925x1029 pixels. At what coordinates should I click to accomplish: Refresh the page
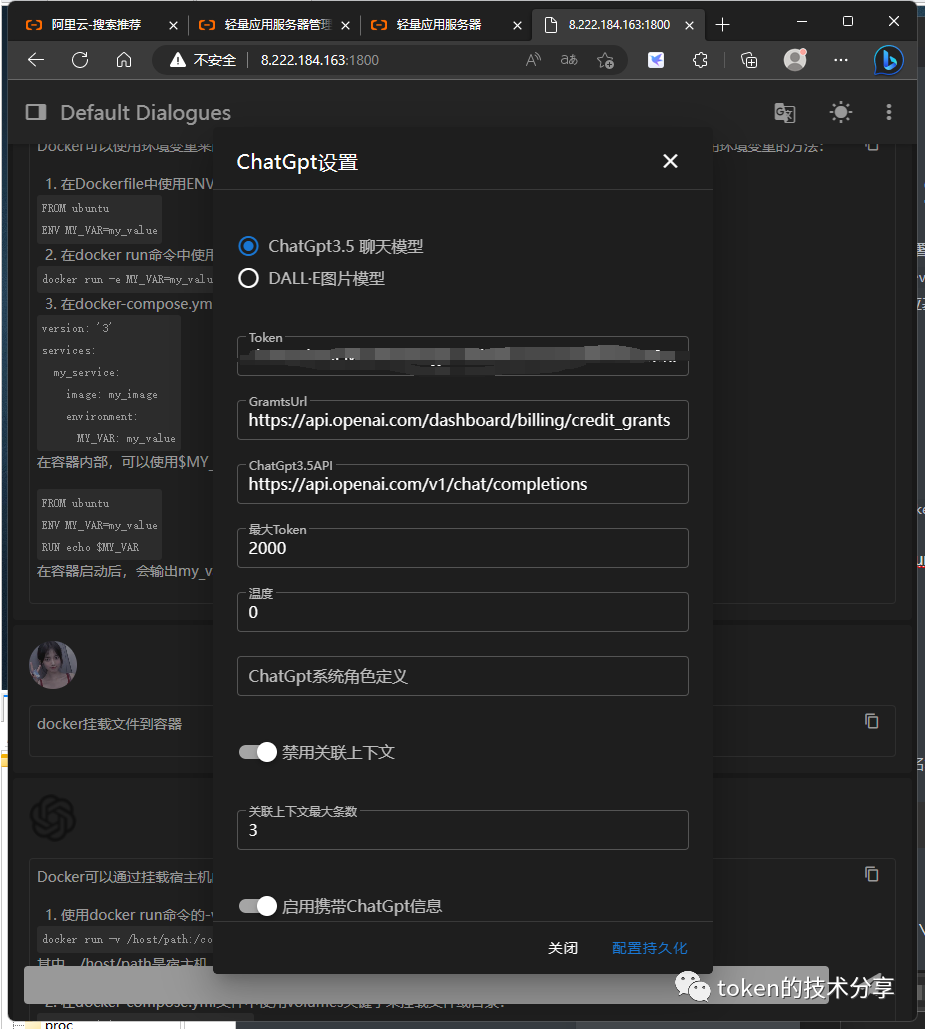click(x=80, y=60)
